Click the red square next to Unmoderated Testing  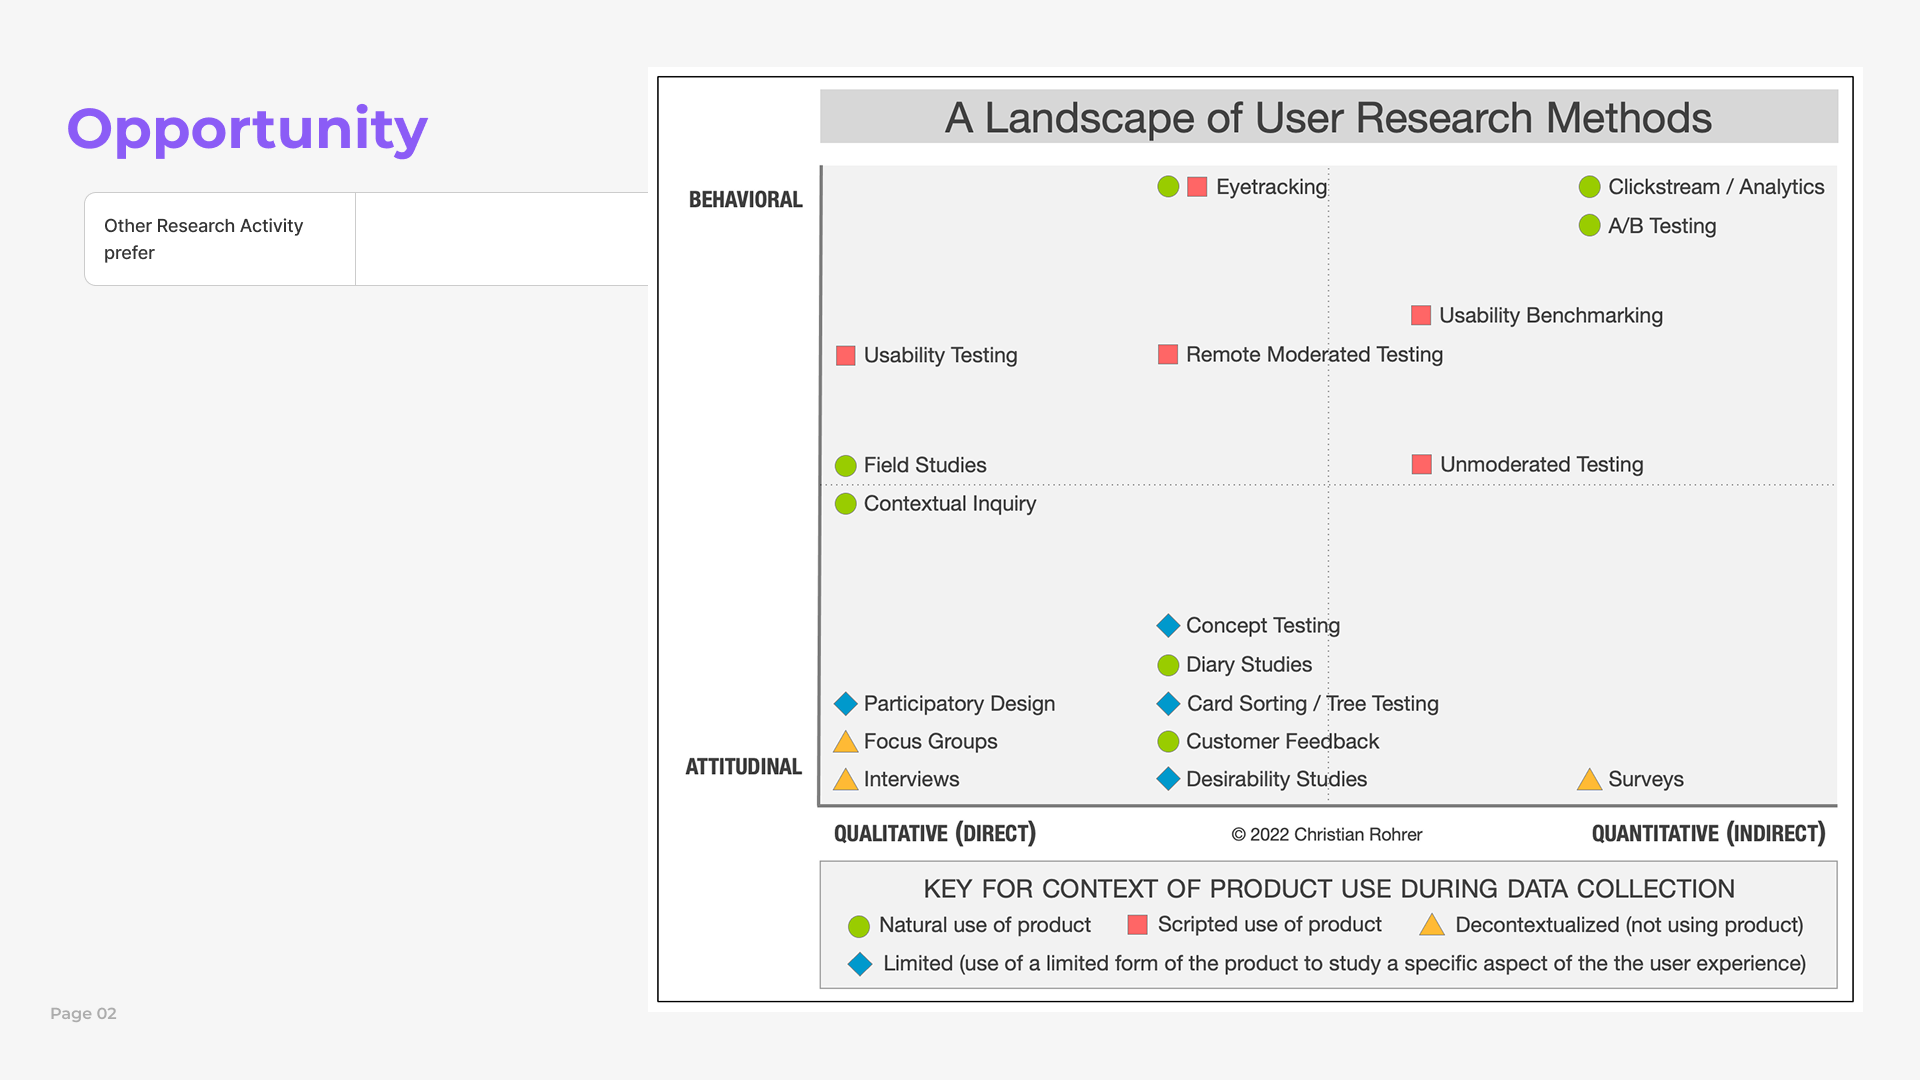(x=1421, y=464)
